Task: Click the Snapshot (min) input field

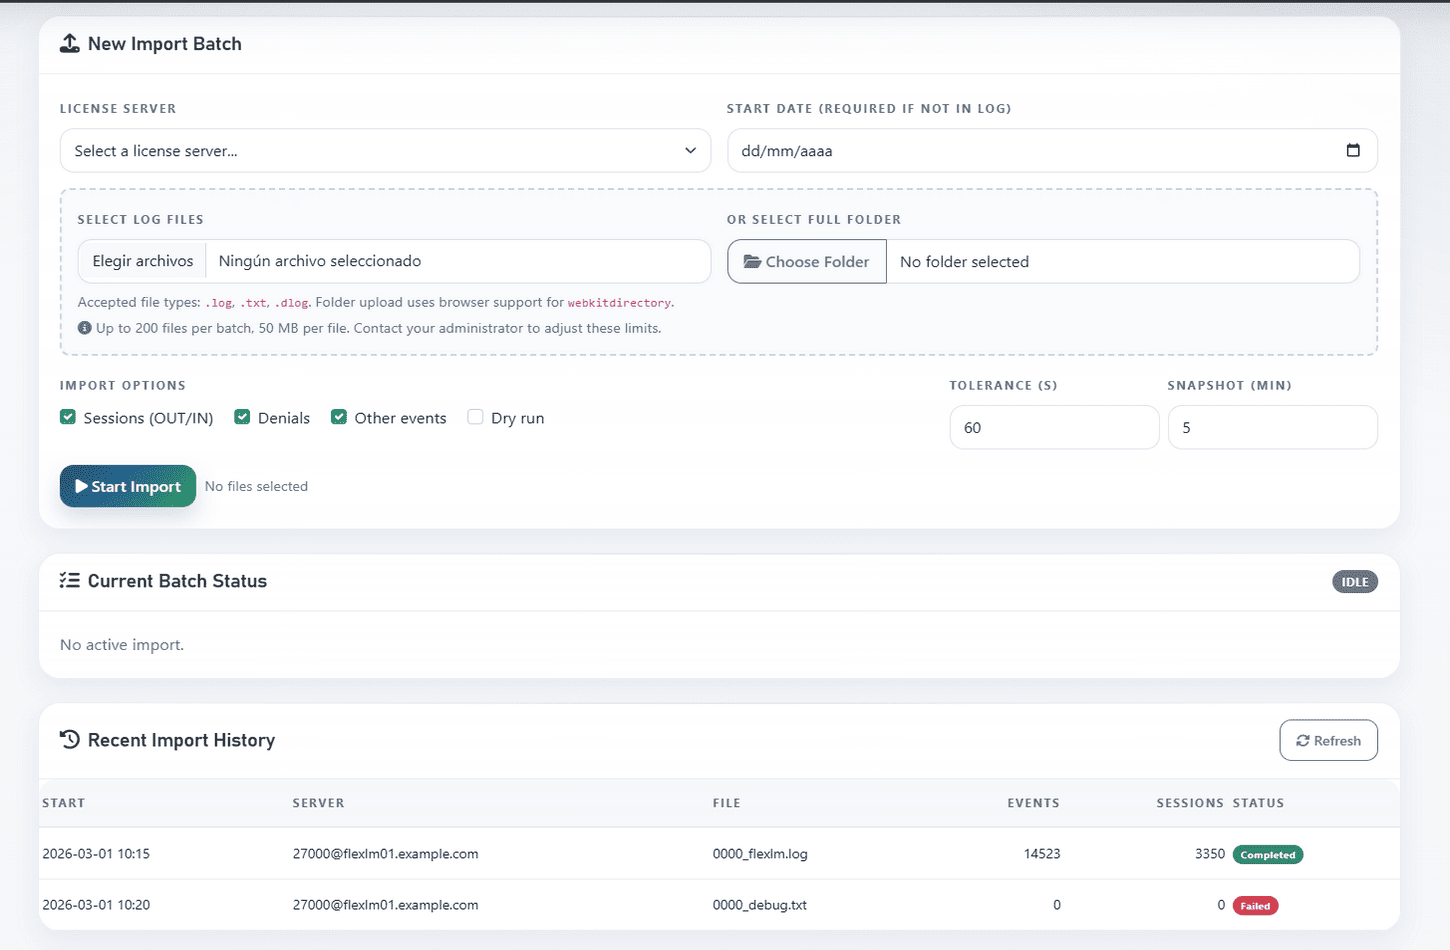Action: [1272, 427]
